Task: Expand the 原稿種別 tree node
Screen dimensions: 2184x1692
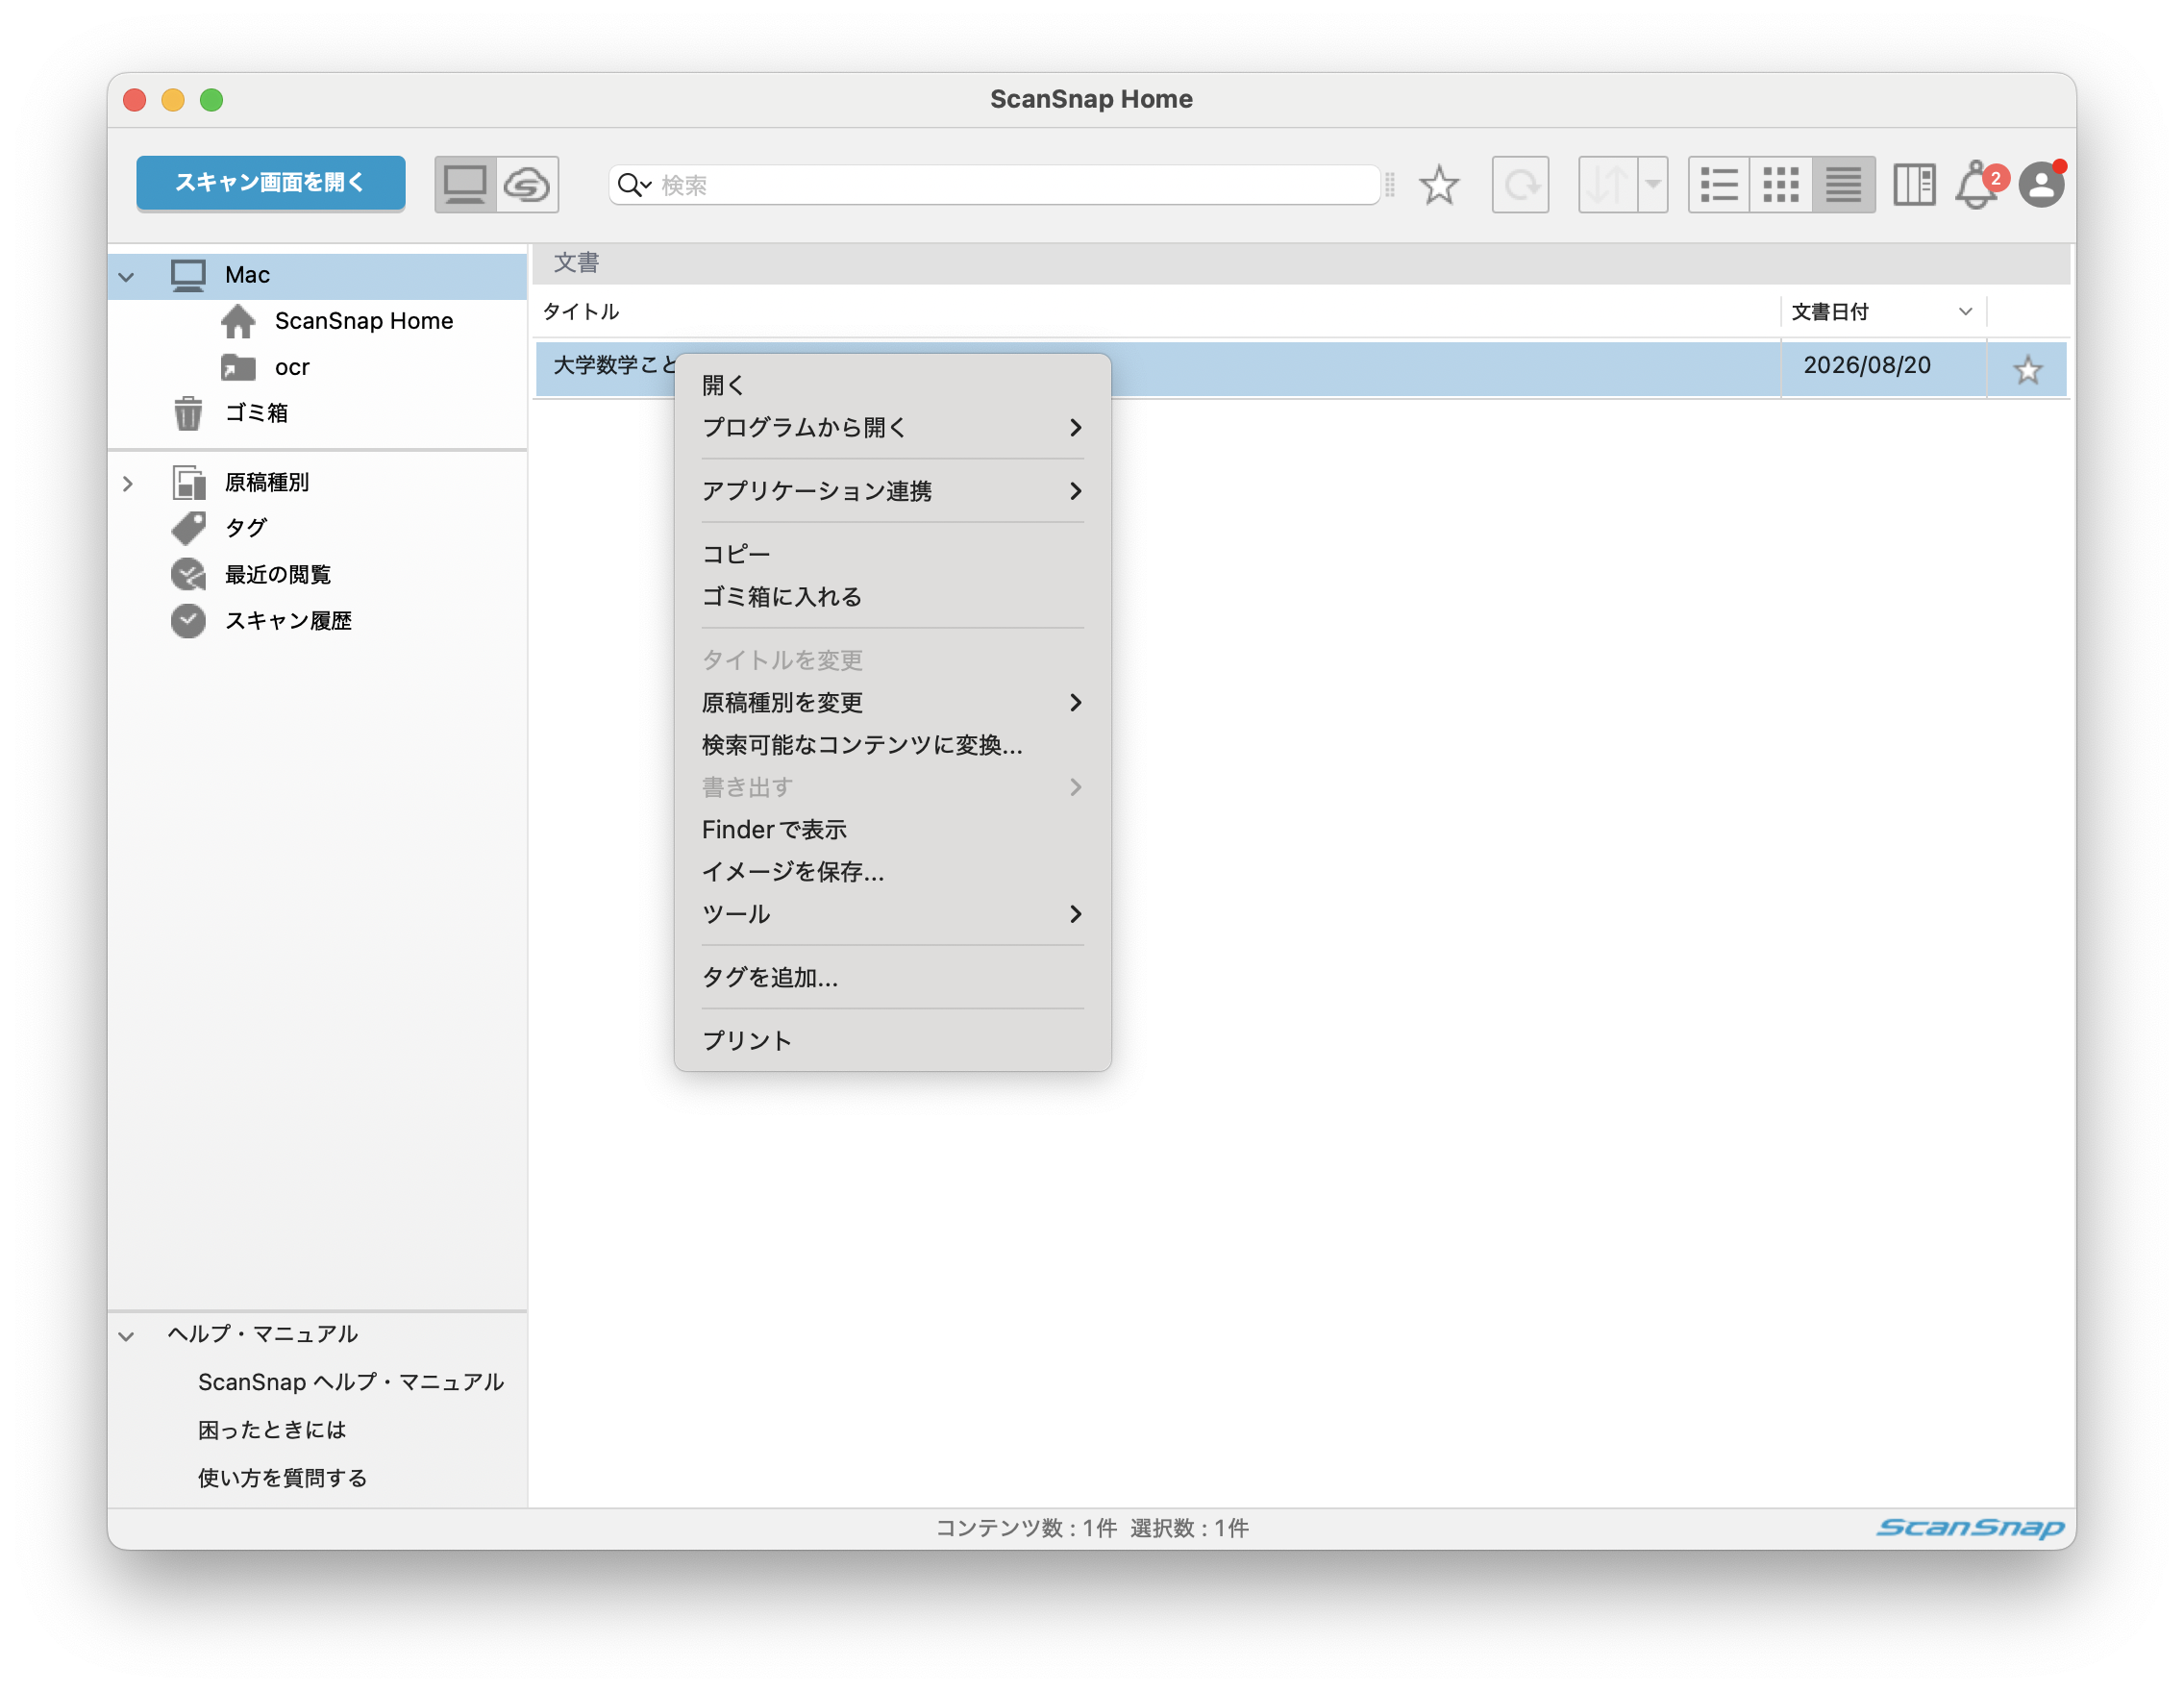Action: click(x=127, y=483)
